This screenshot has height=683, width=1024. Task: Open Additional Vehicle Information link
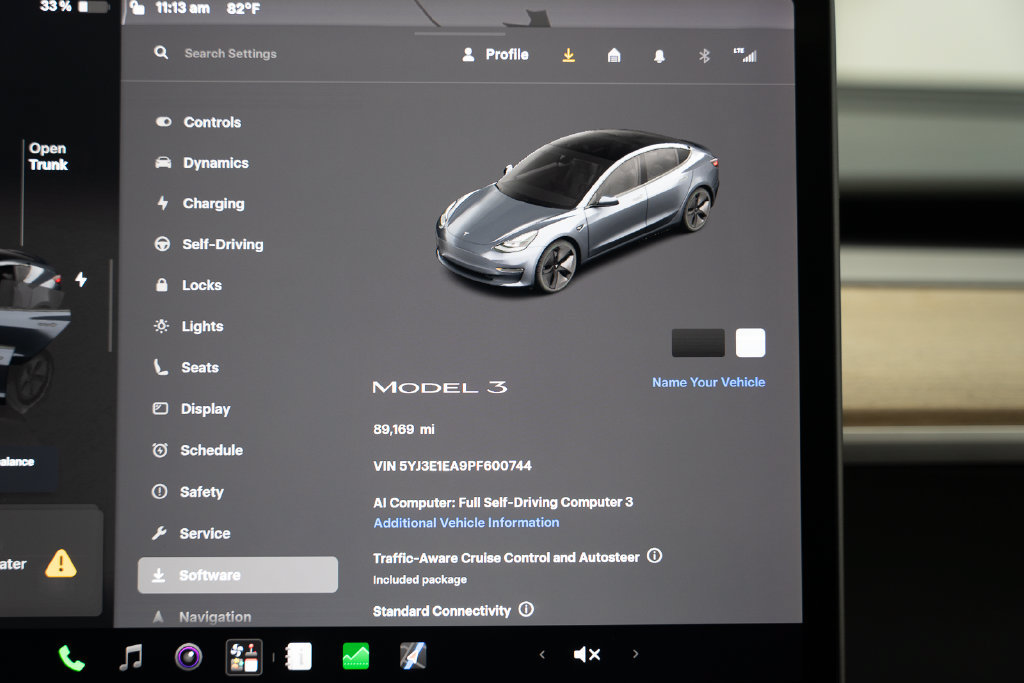tap(466, 522)
